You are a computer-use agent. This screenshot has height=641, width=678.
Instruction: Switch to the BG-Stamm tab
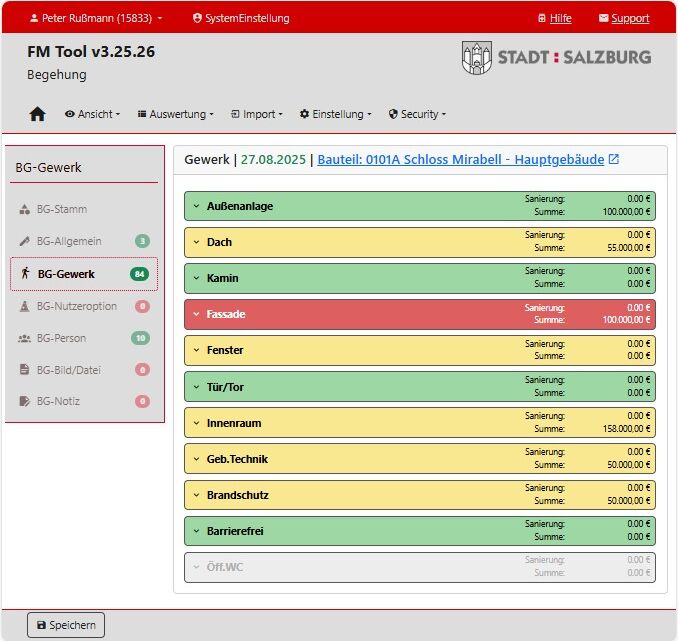coord(84,209)
